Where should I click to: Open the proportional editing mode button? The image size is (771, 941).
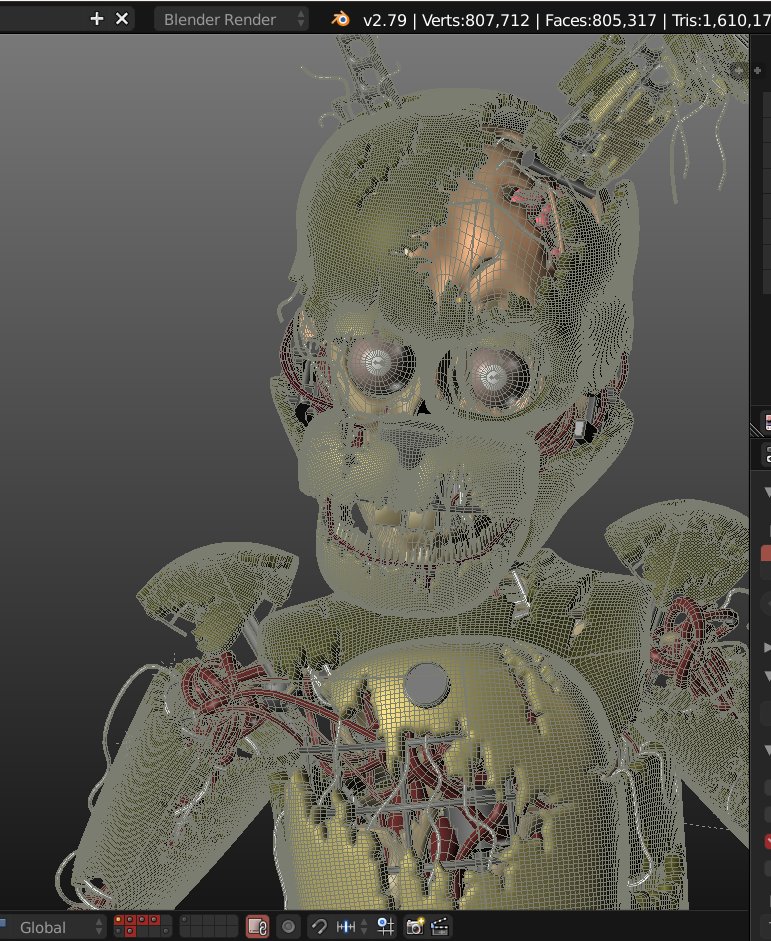[x=289, y=927]
